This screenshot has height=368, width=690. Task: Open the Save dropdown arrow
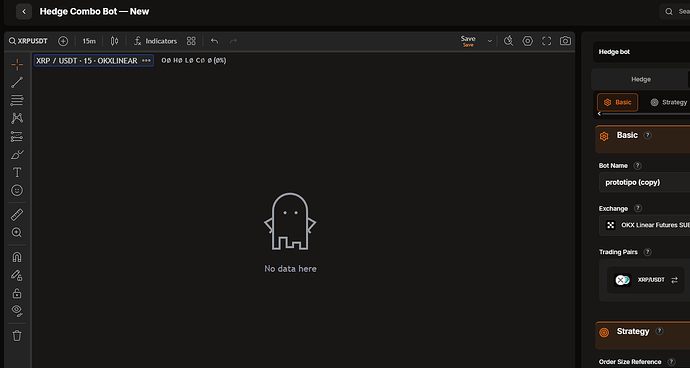click(490, 41)
